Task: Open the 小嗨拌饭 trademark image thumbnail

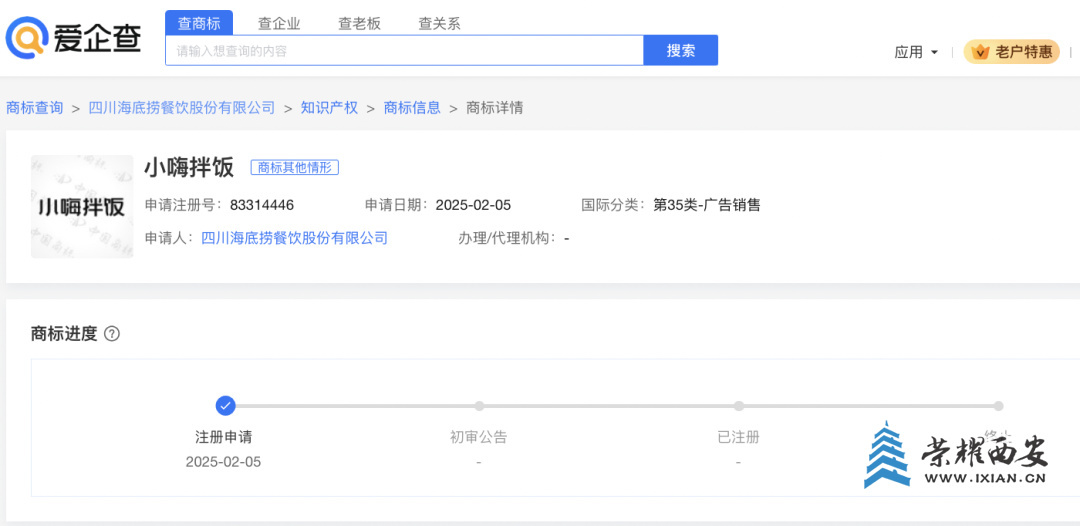Action: click(82, 207)
